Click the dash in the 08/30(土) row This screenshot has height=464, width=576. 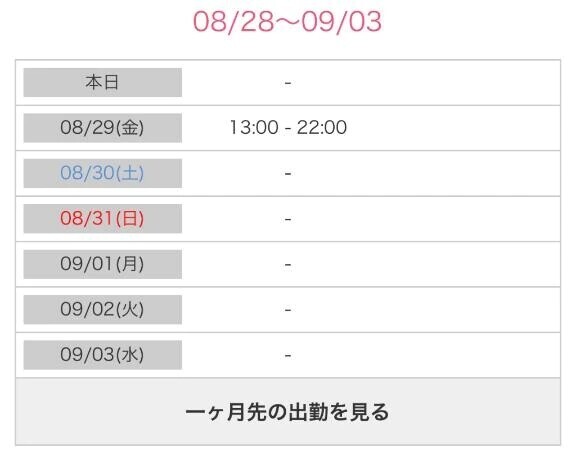click(x=288, y=173)
